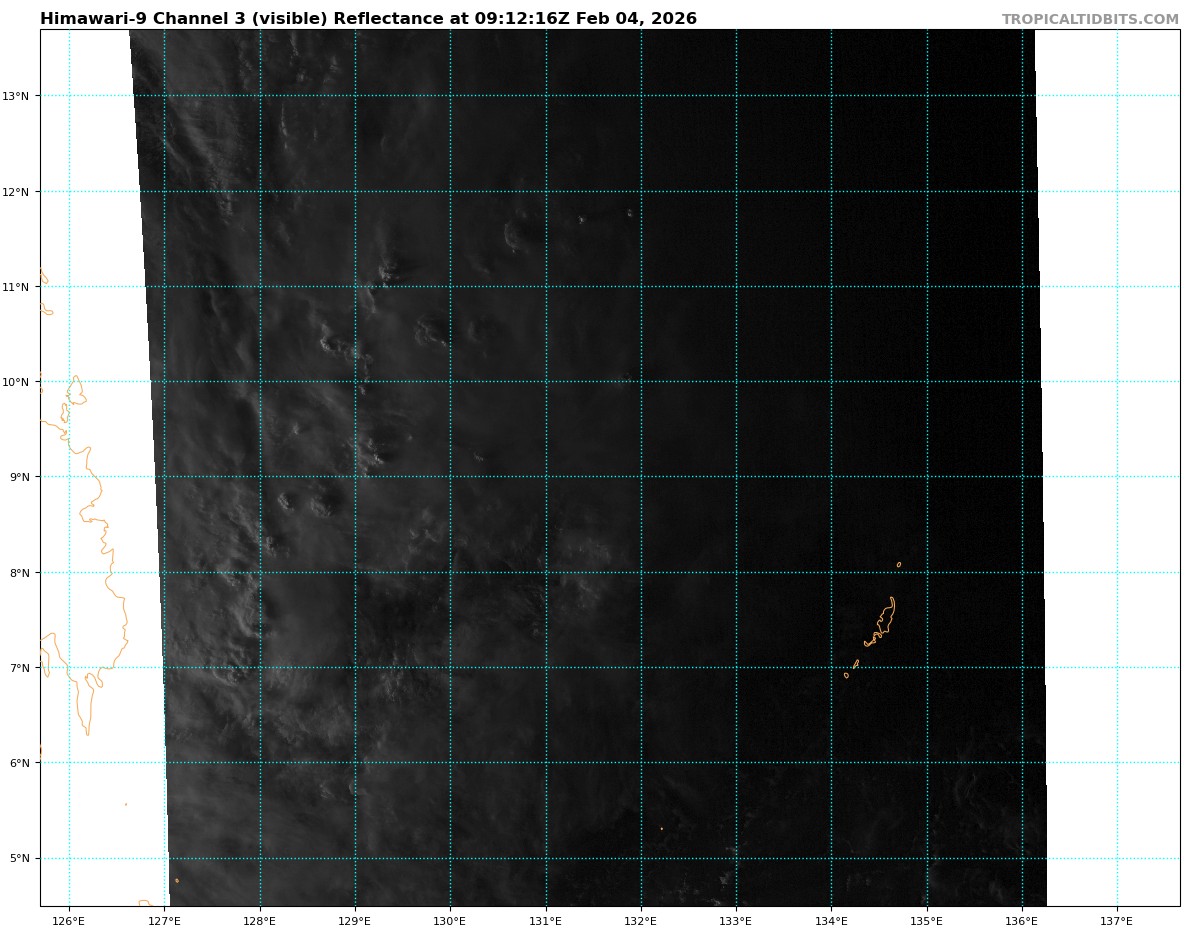Select the tiny island outline north of Palau
Screen dimensions: 1200x929
point(898,565)
